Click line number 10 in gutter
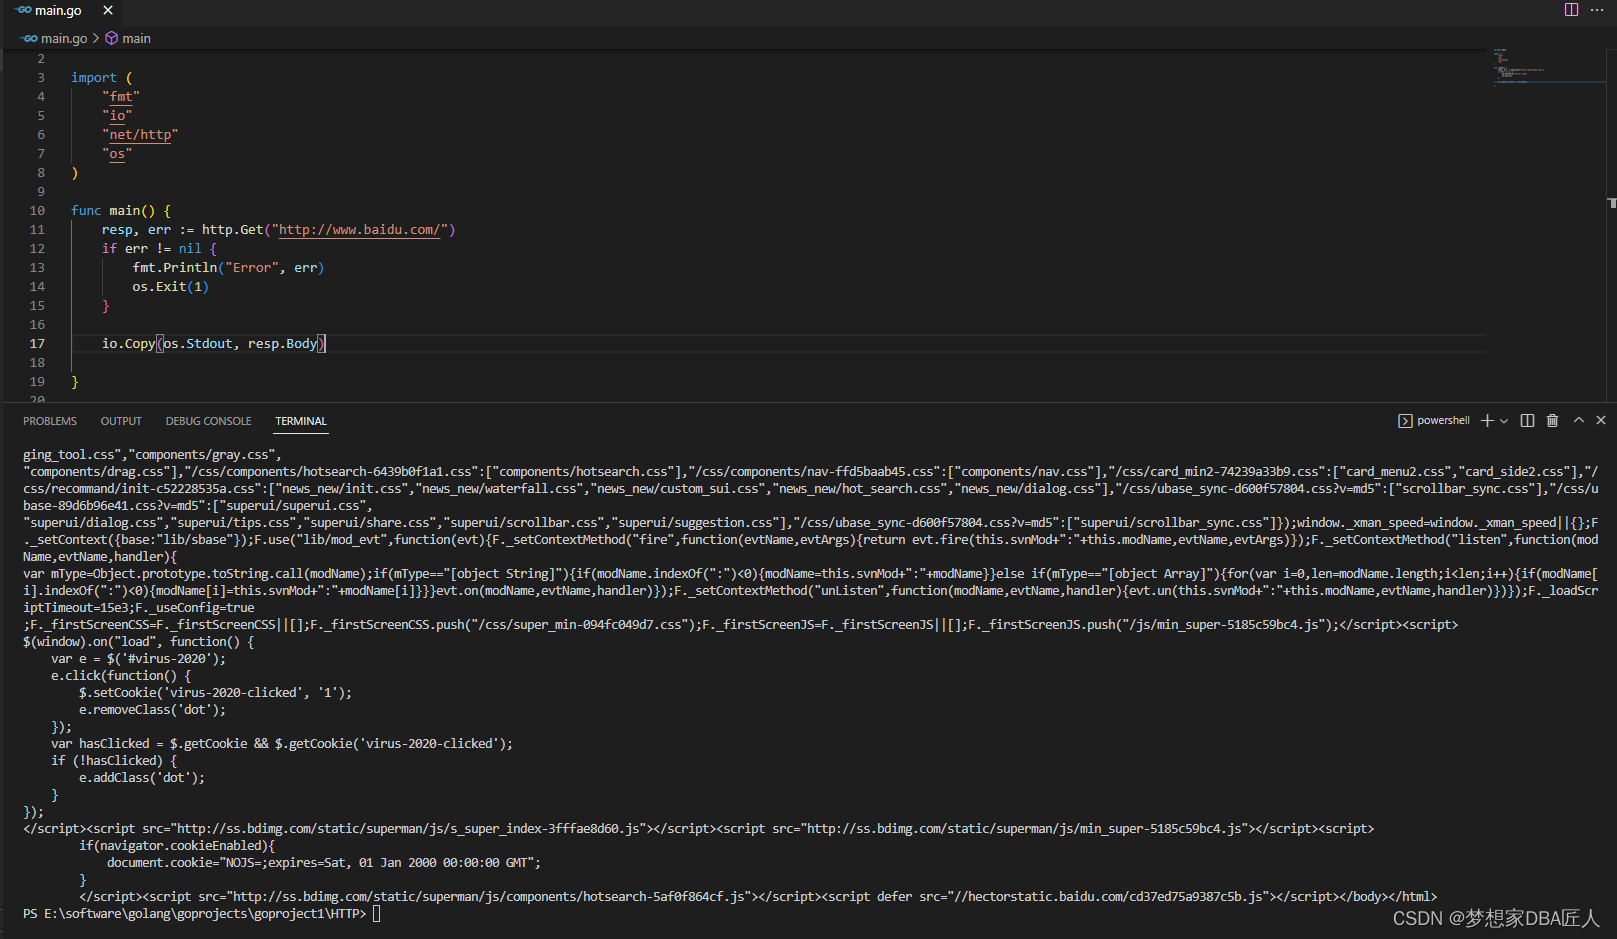This screenshot has width=1617, height=939. click(x=37, y=211)
